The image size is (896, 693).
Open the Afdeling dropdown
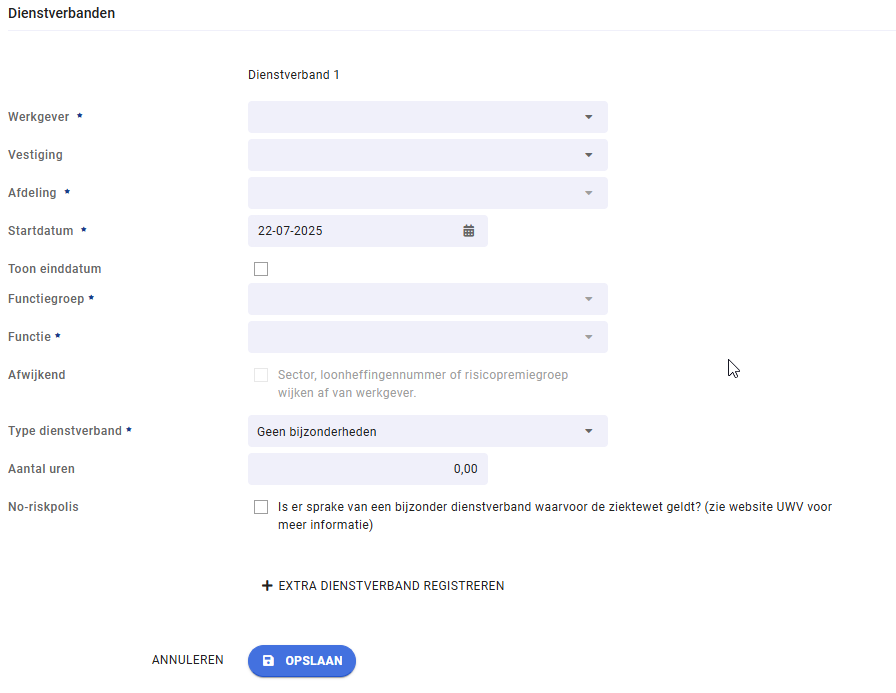coord(427,193)
